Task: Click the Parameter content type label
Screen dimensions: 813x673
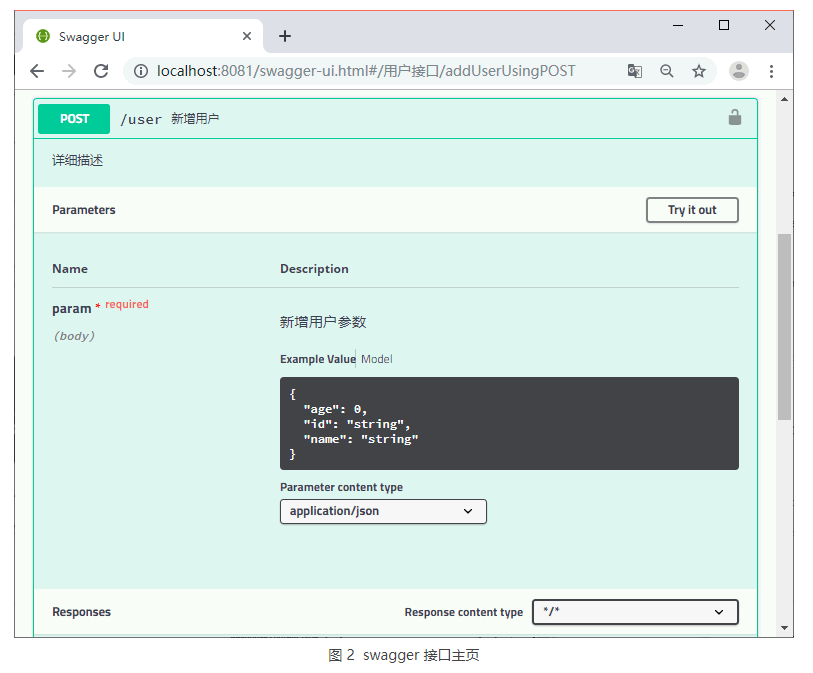Action: [x=341, y=487]
